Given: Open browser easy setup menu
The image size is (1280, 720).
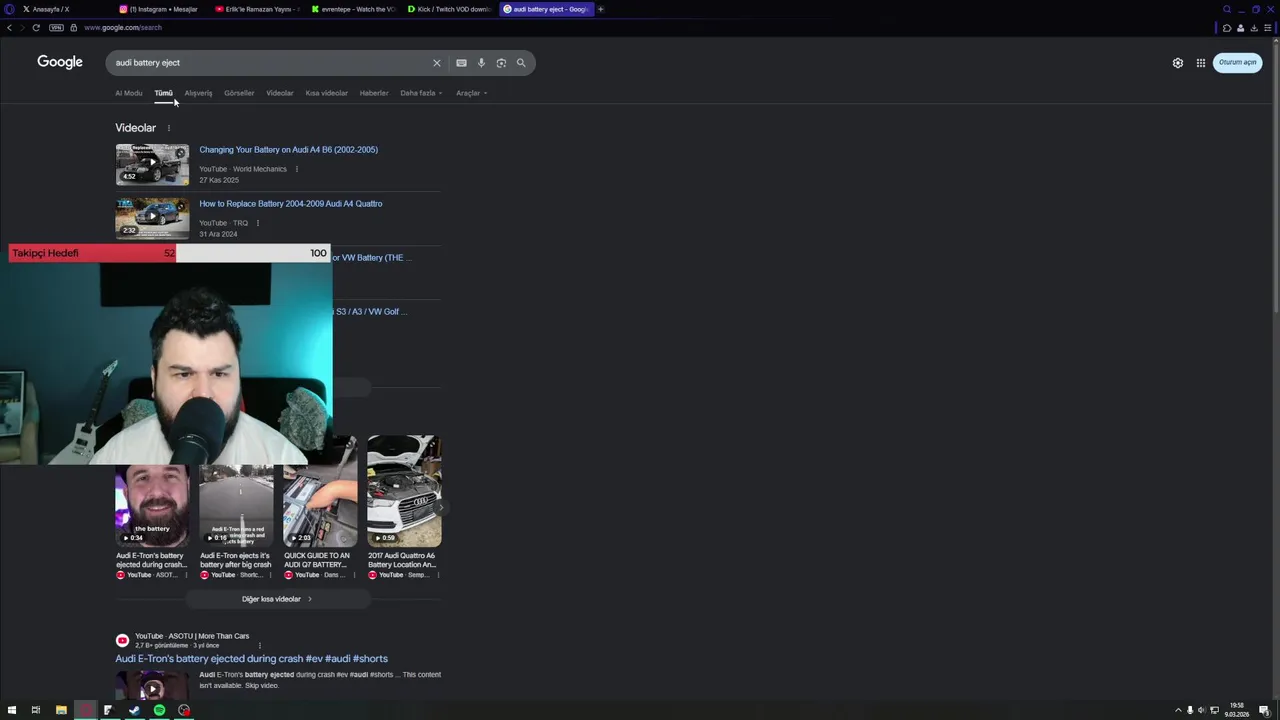Looking at the screenshot, I should tap(1268, 28).
